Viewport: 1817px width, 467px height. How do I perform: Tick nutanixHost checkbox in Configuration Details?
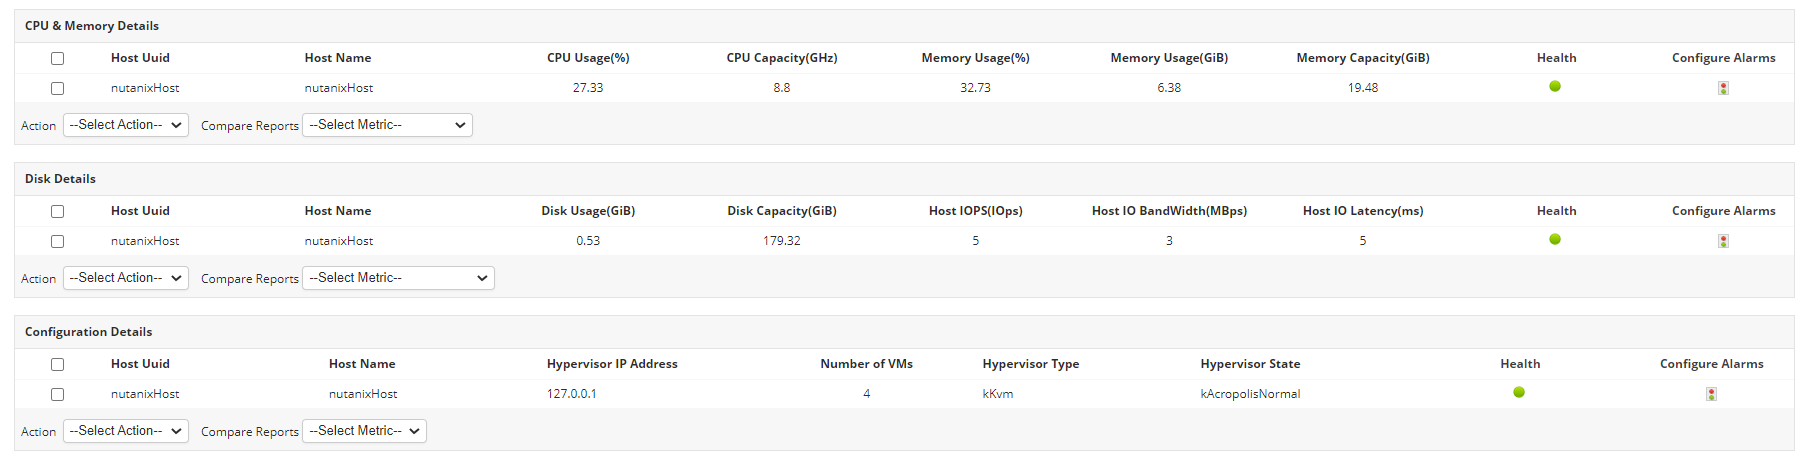click(x=58, y=394)
